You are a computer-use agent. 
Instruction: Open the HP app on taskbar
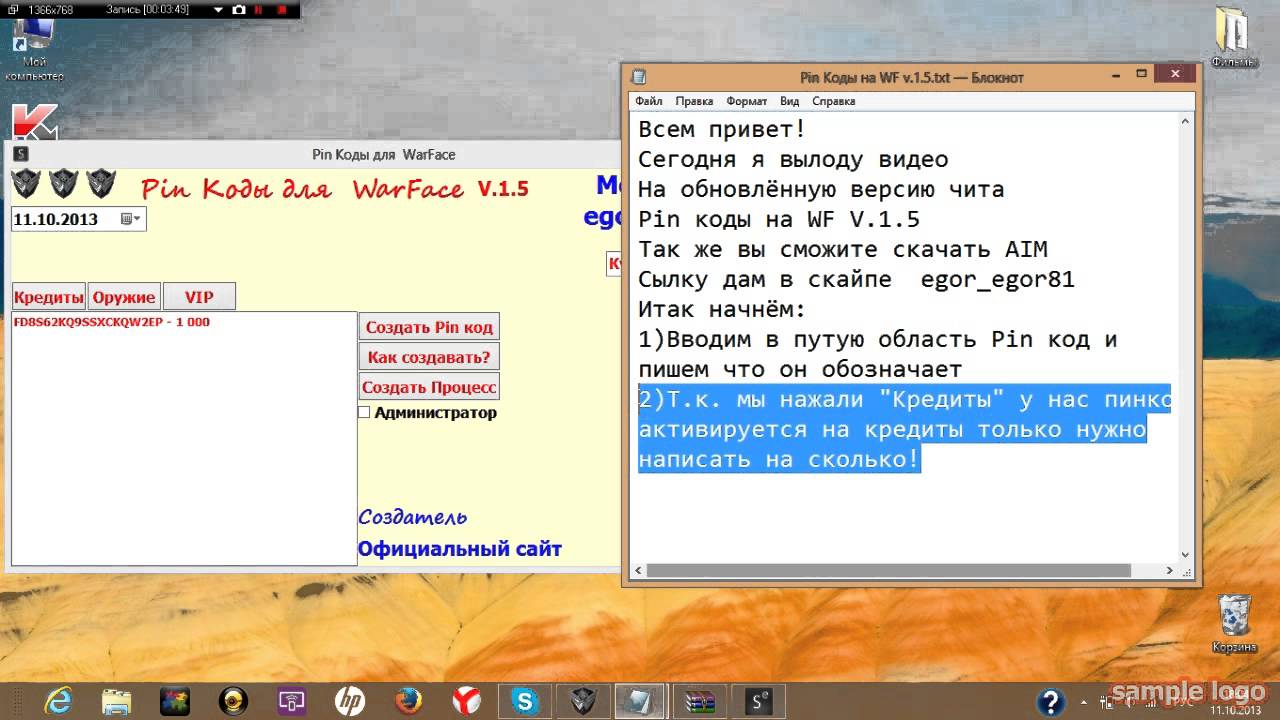point(350,701)
